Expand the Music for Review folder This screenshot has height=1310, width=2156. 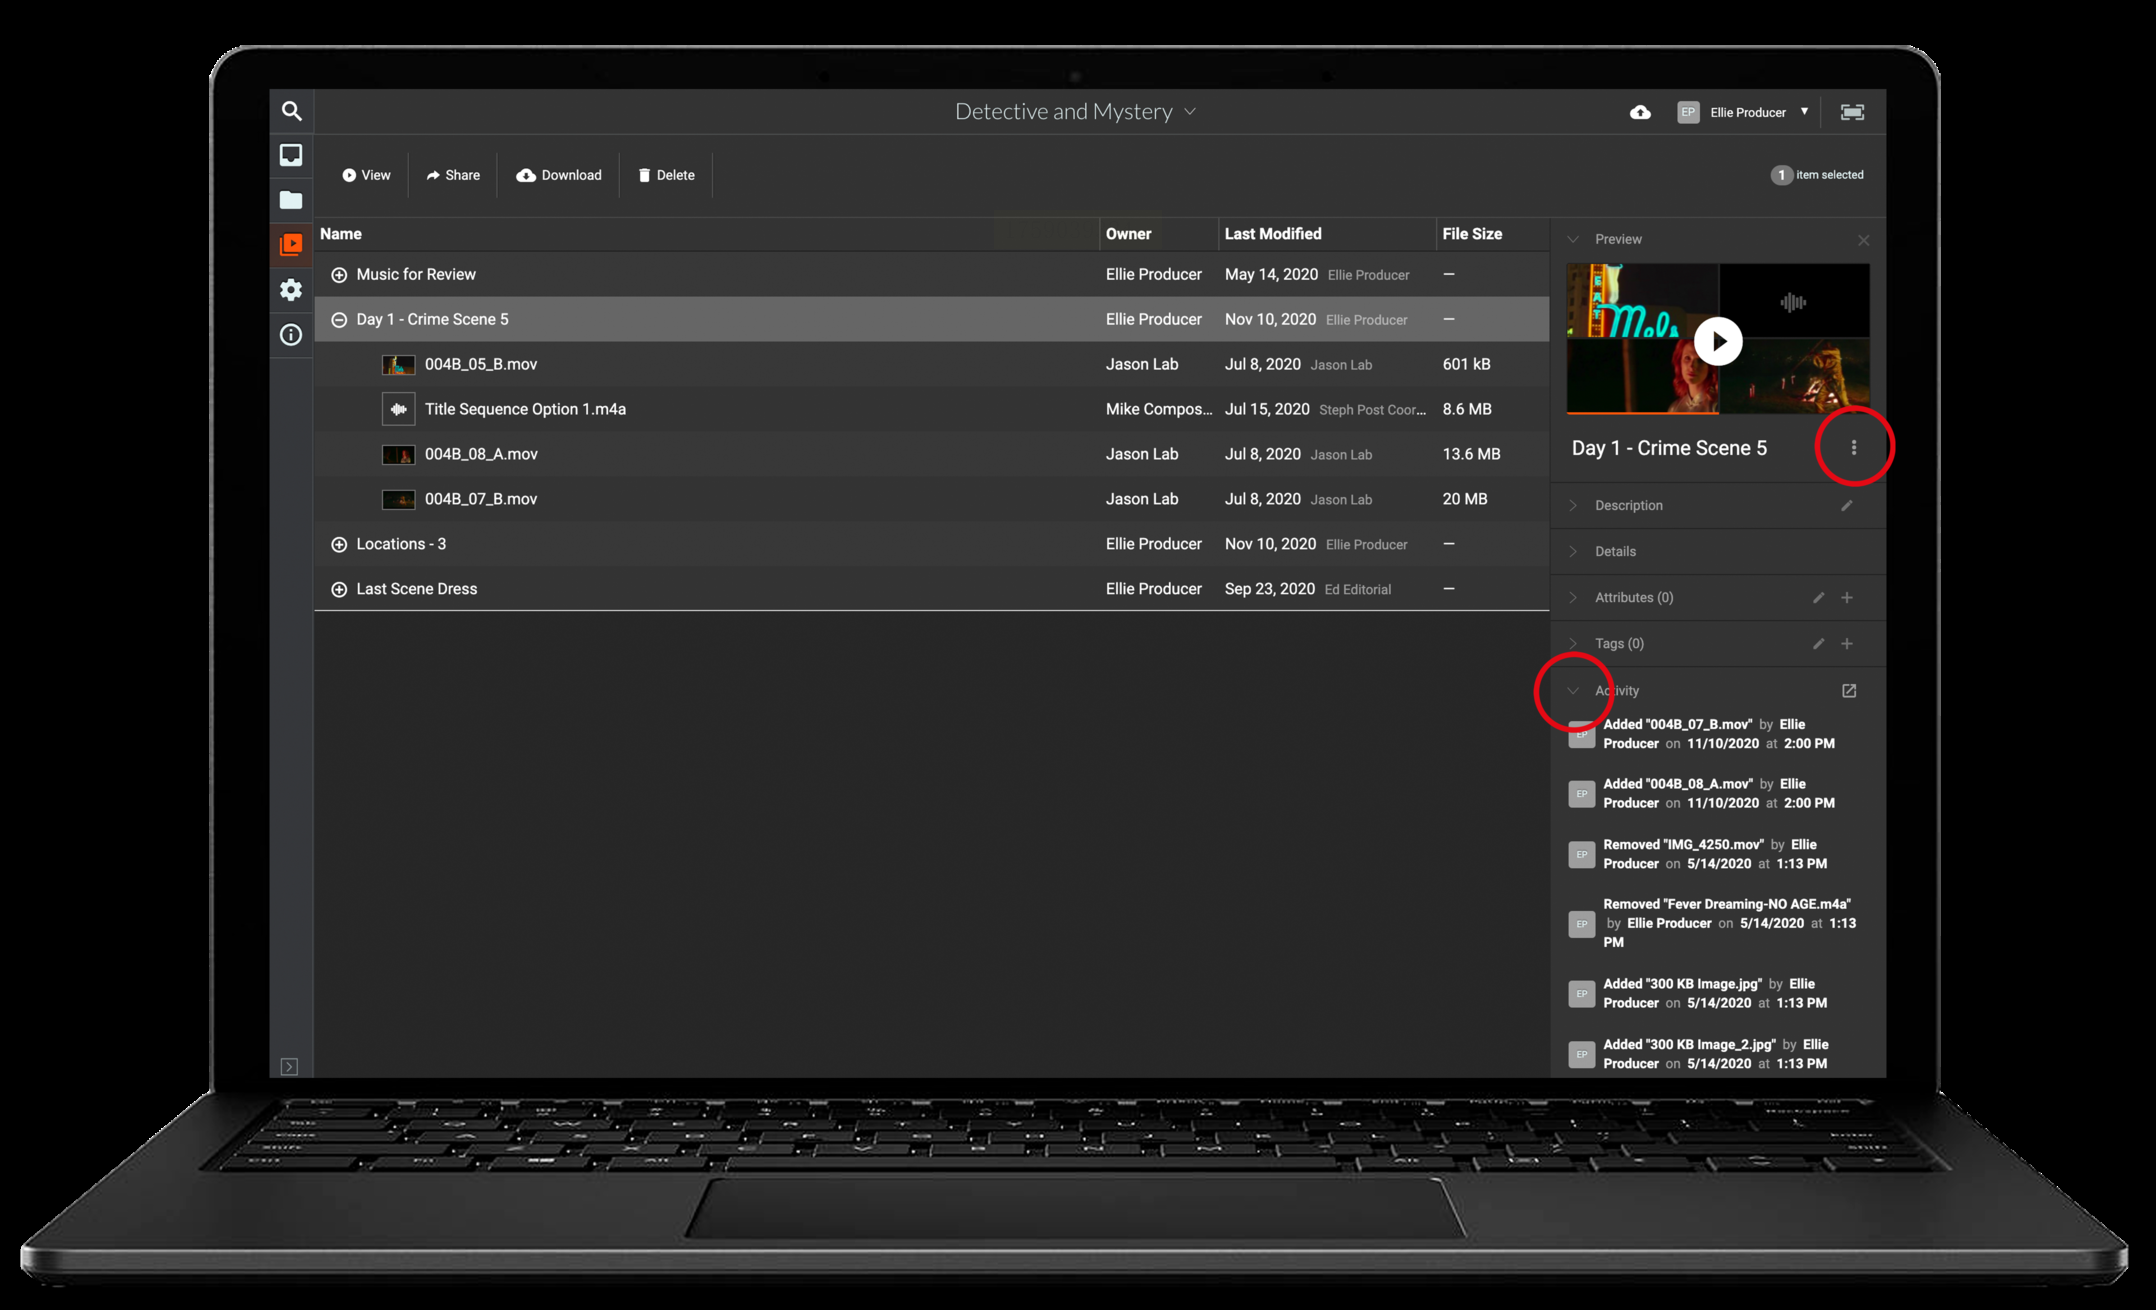[339, 275]
